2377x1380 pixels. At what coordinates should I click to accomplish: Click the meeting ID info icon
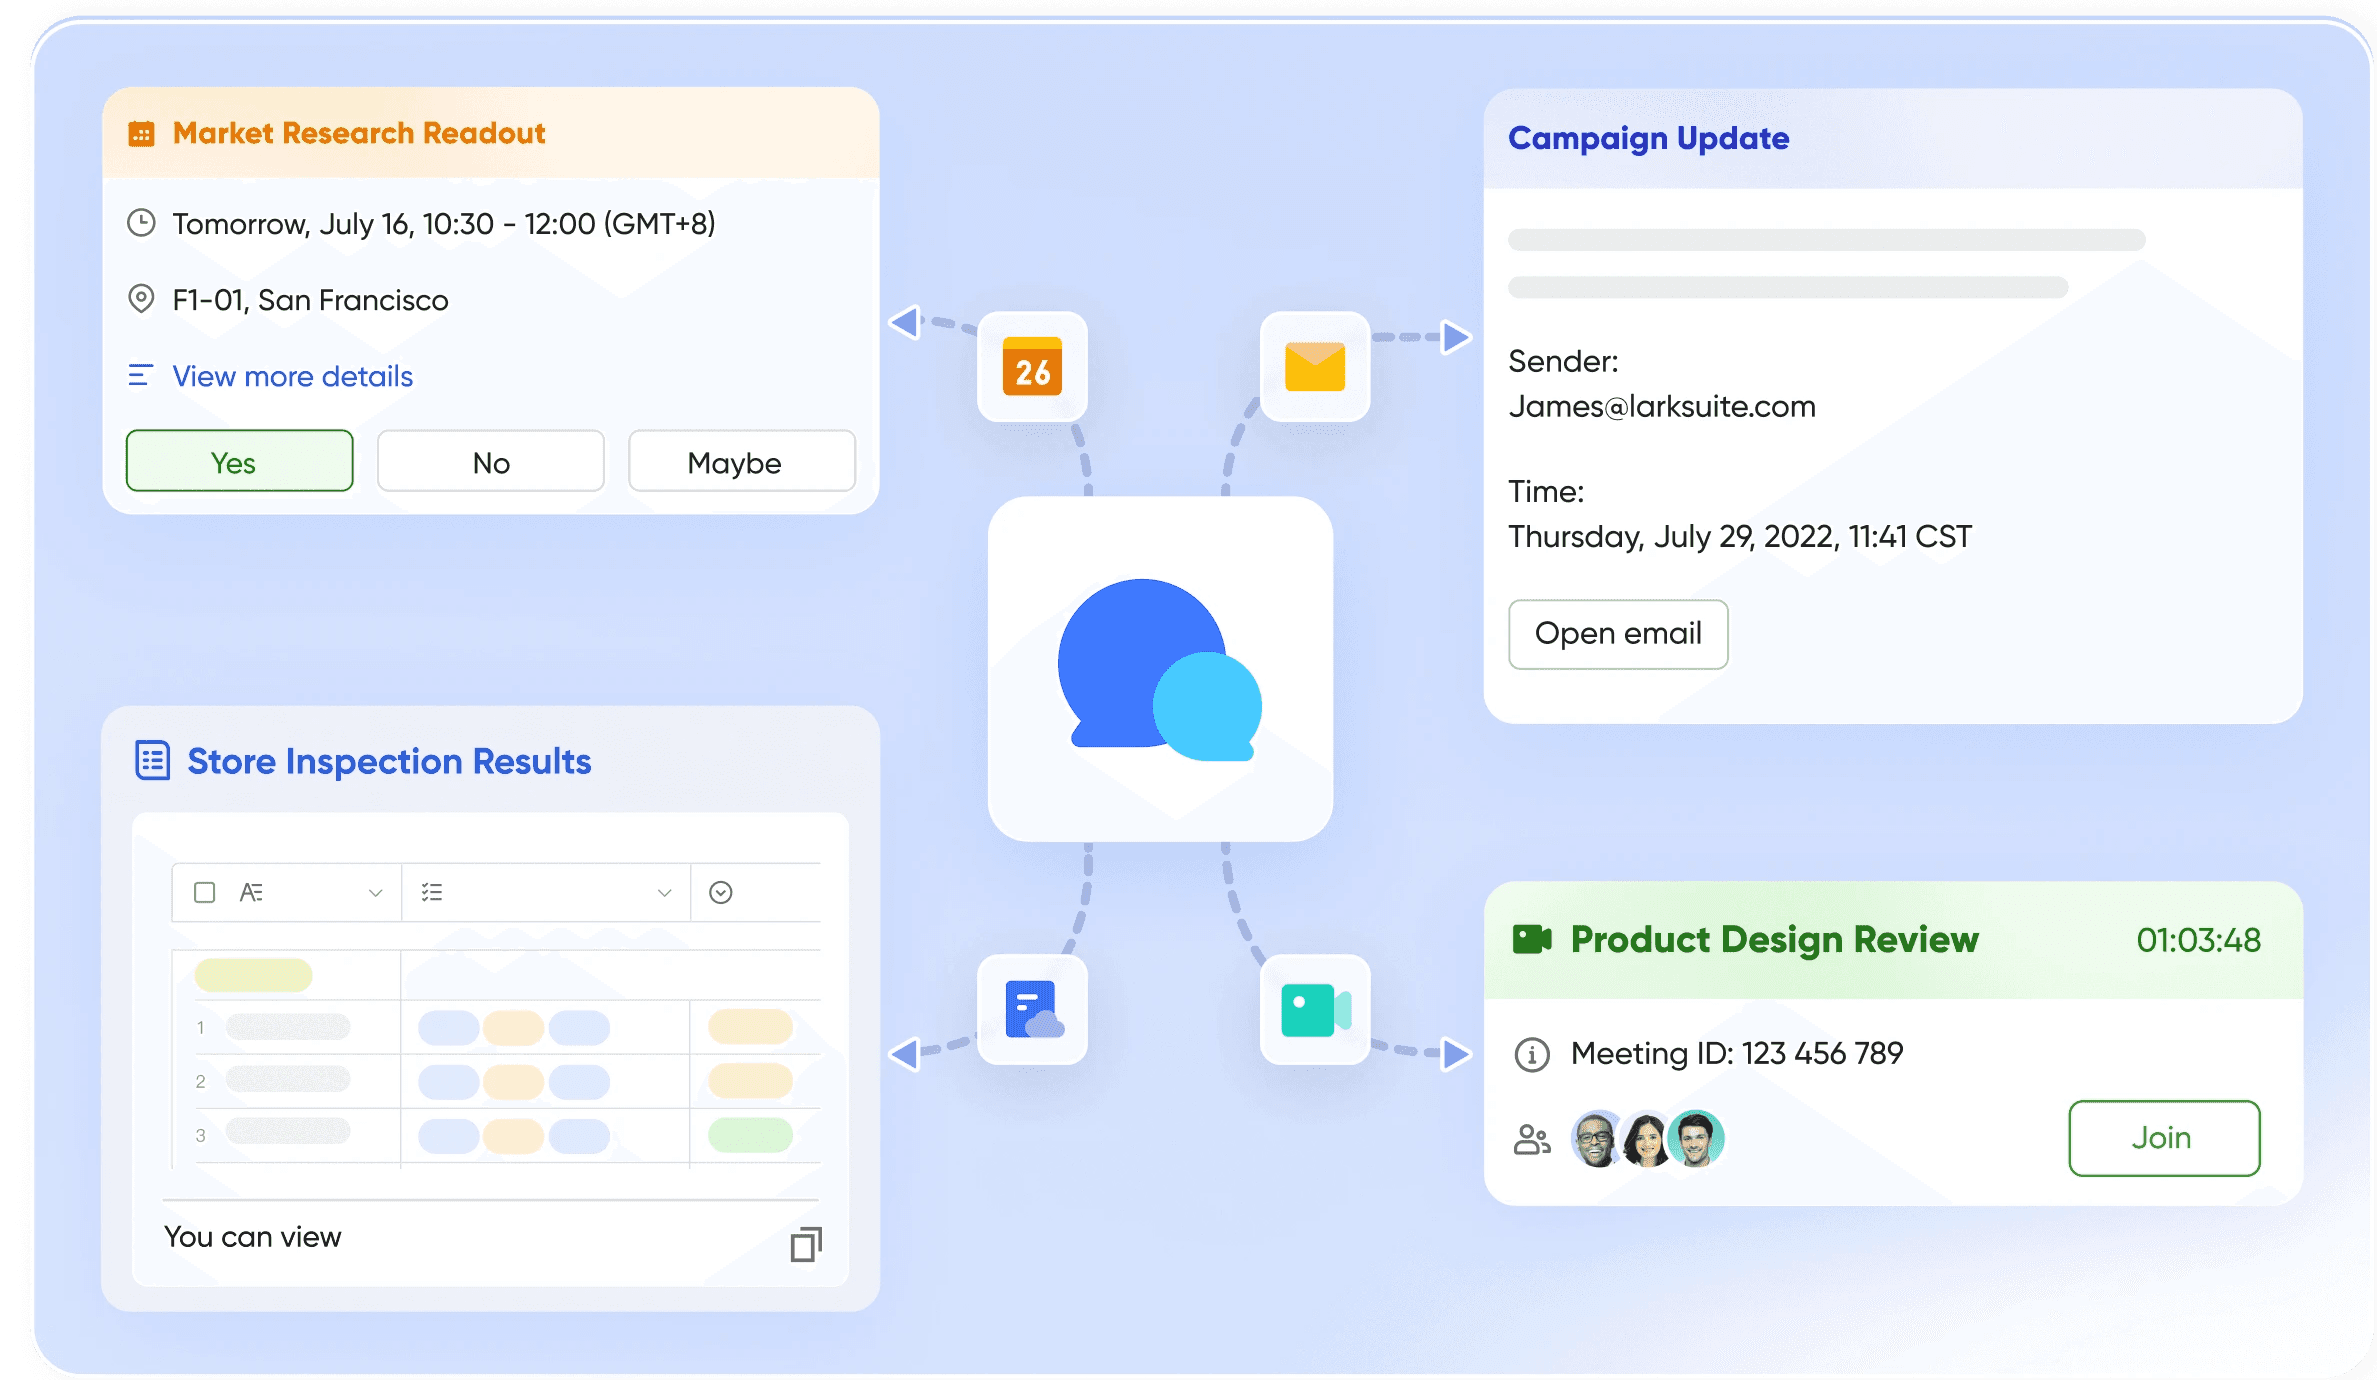coord(1532,1054)
